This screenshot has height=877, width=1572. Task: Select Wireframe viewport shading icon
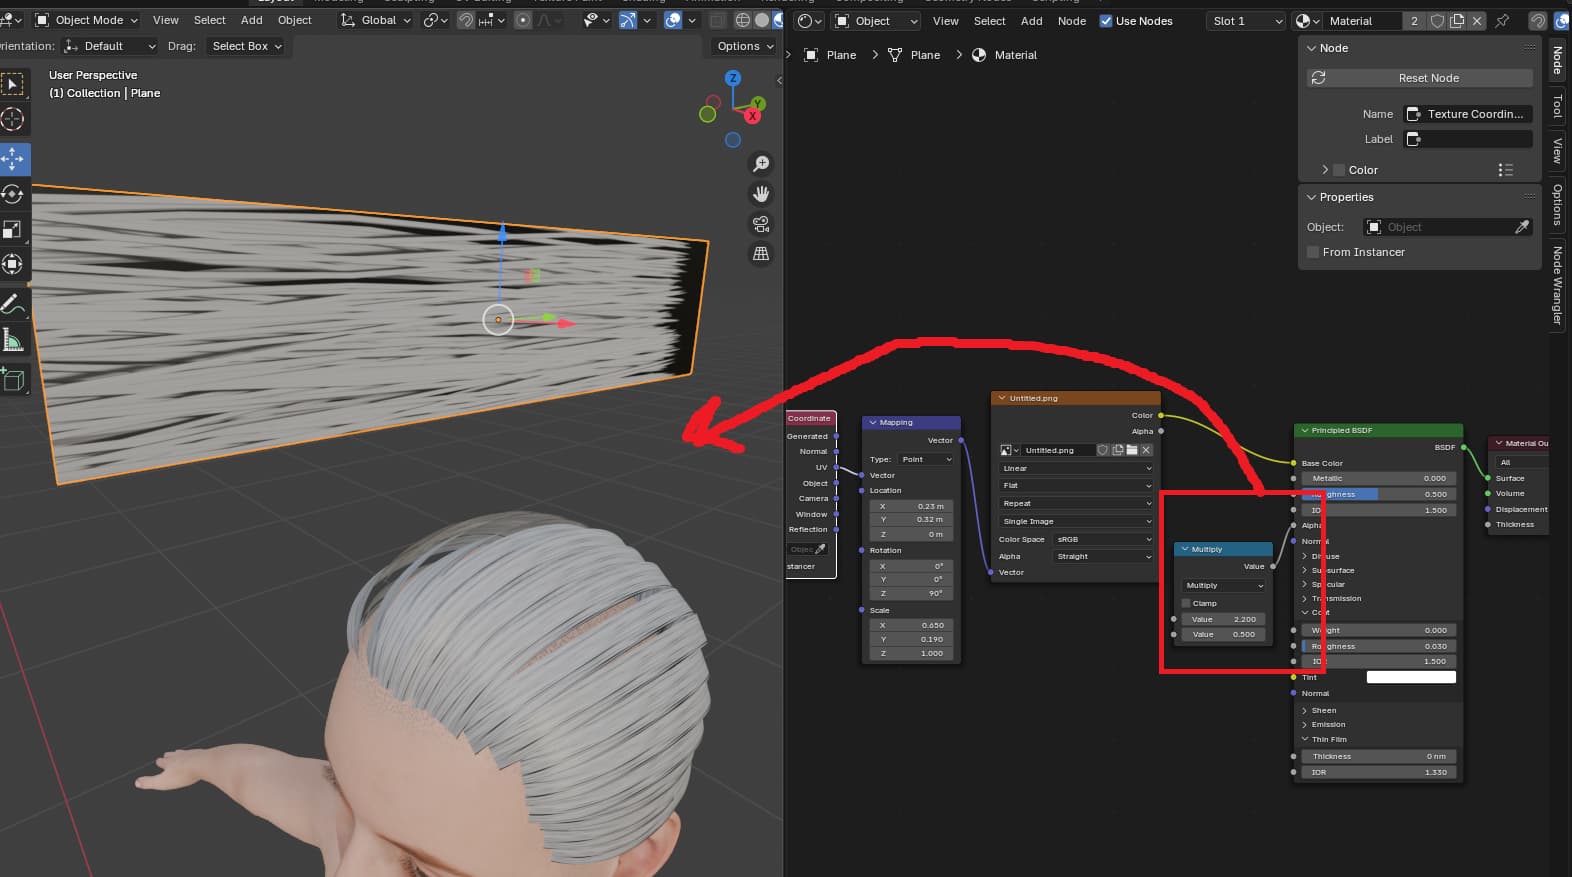[x=742, y=20]
